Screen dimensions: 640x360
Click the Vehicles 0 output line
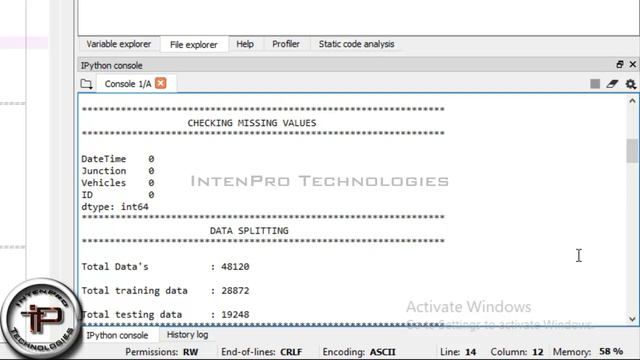pos(118,183)
